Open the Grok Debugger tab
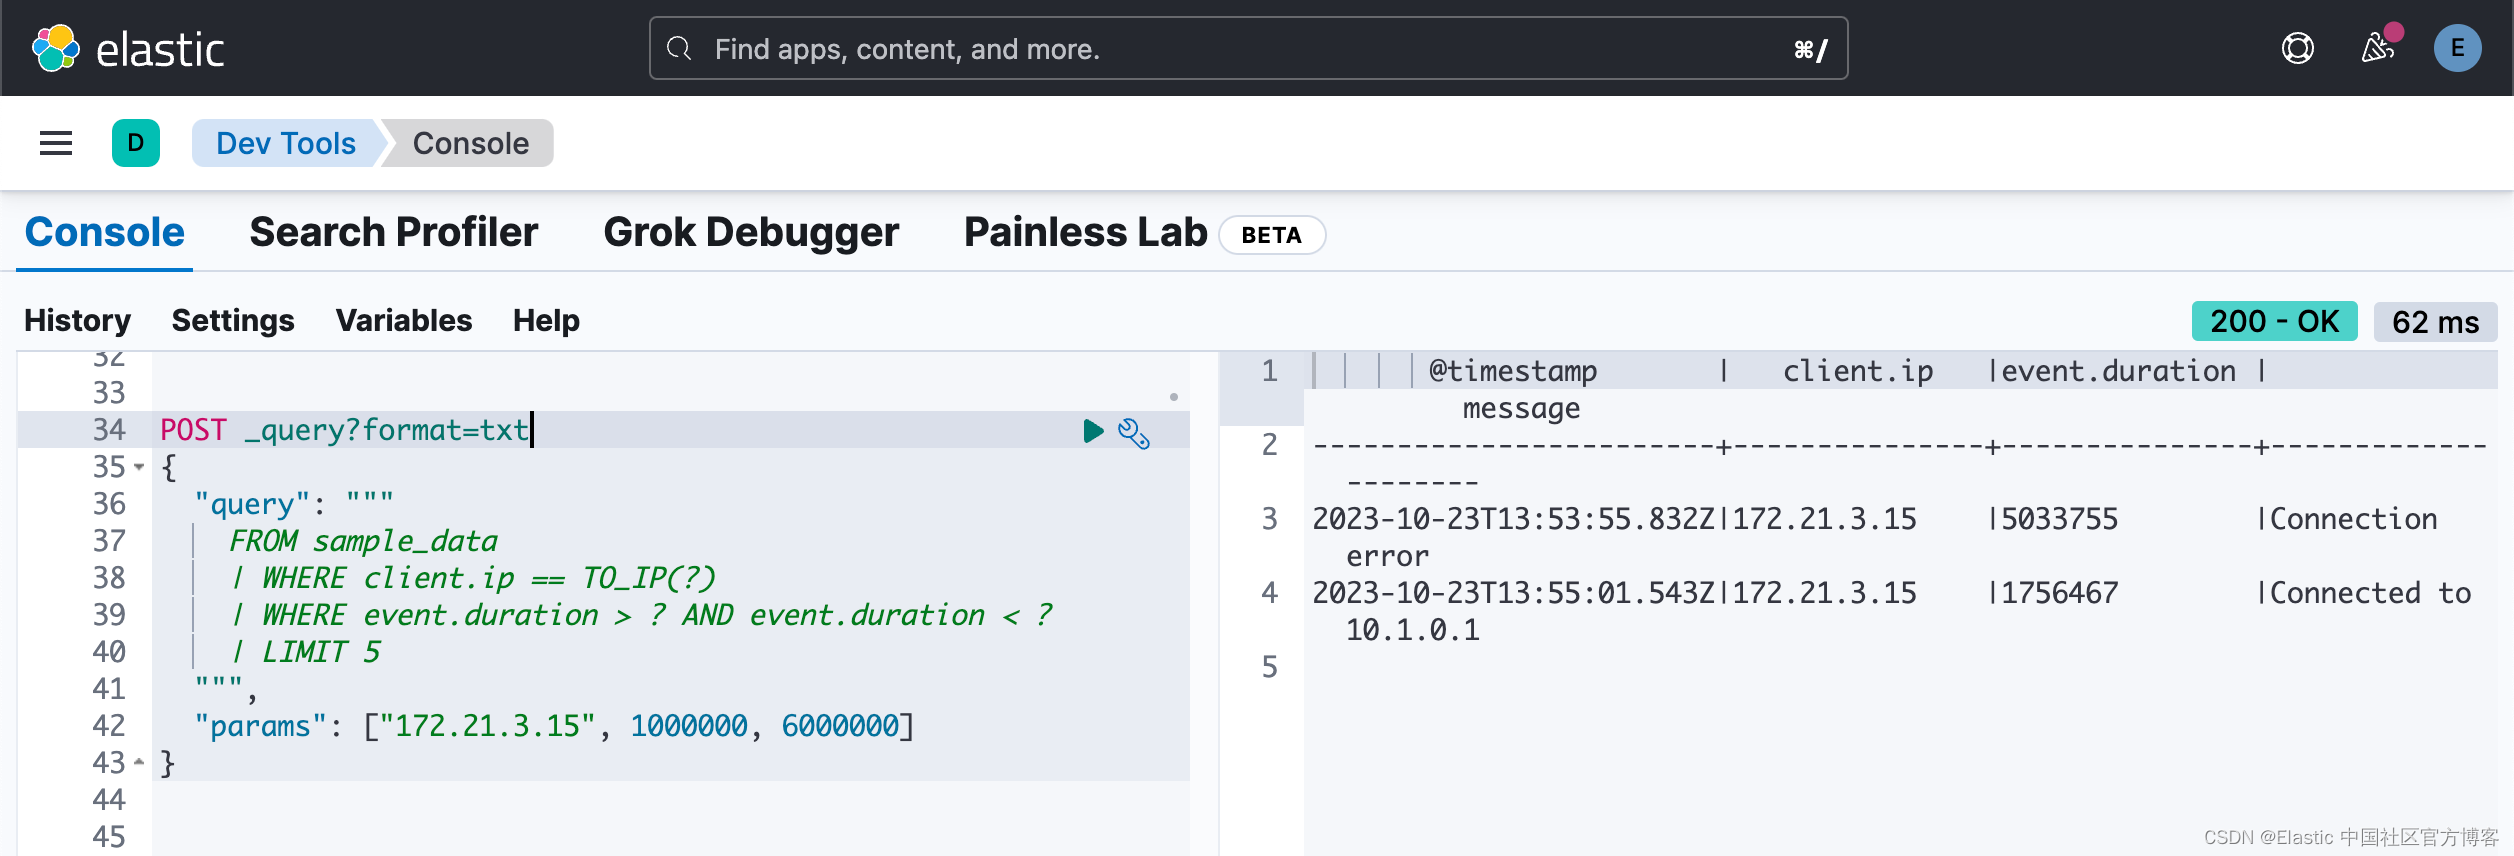The width and height of the screenshot is (2514, 856). coord(751,232)
